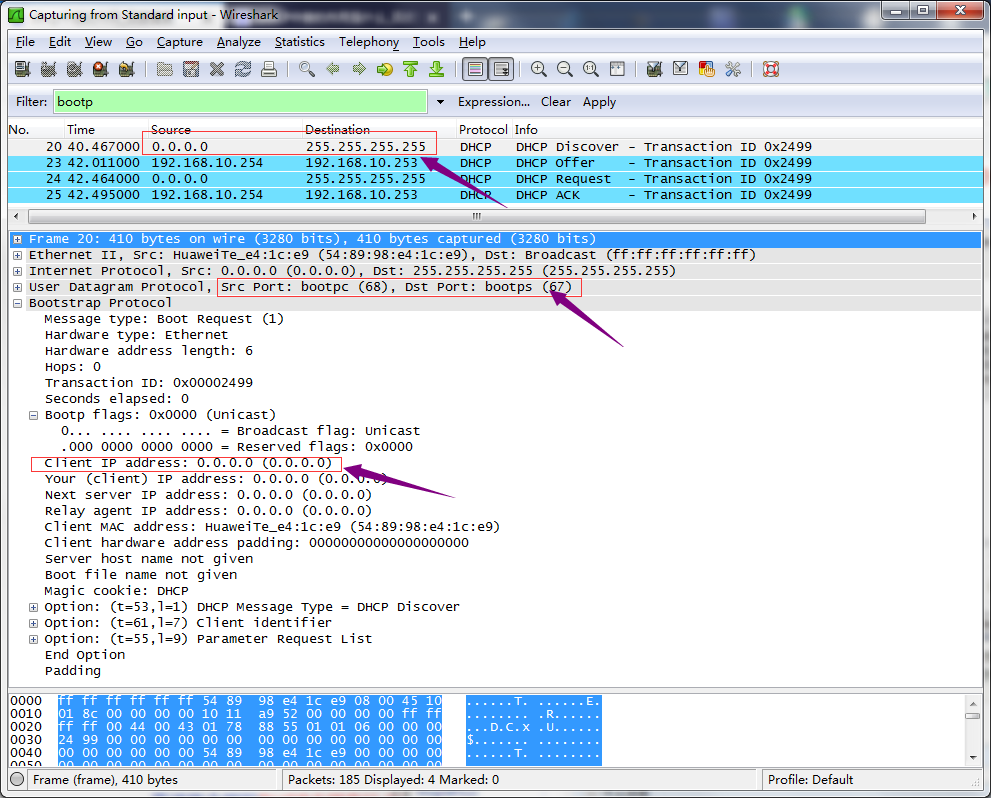Screen dimensions: 991x798
Task: Save the capture file icon
Action: [191, 69]
